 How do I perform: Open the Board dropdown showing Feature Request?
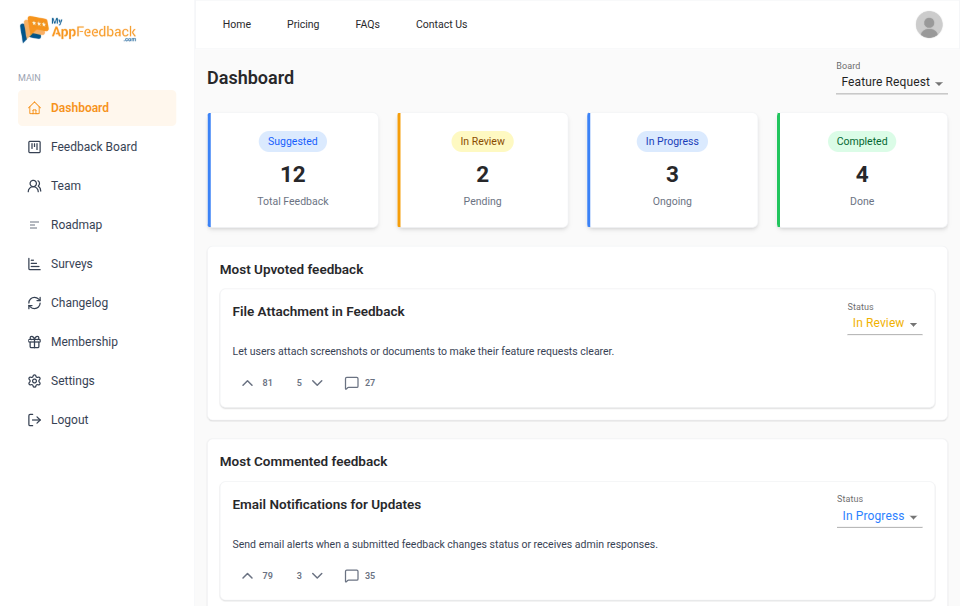(891, 82)
